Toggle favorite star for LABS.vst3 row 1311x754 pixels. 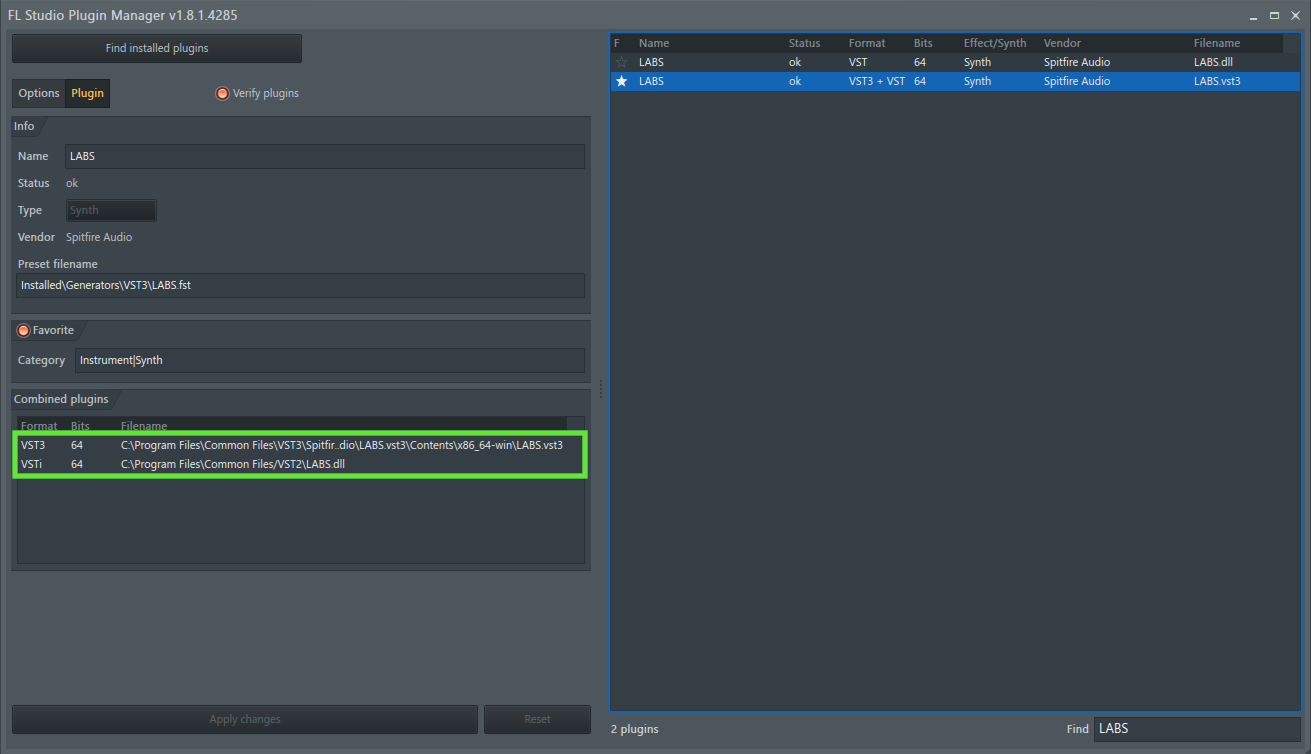pyautogui.click(x=621, y=81)
